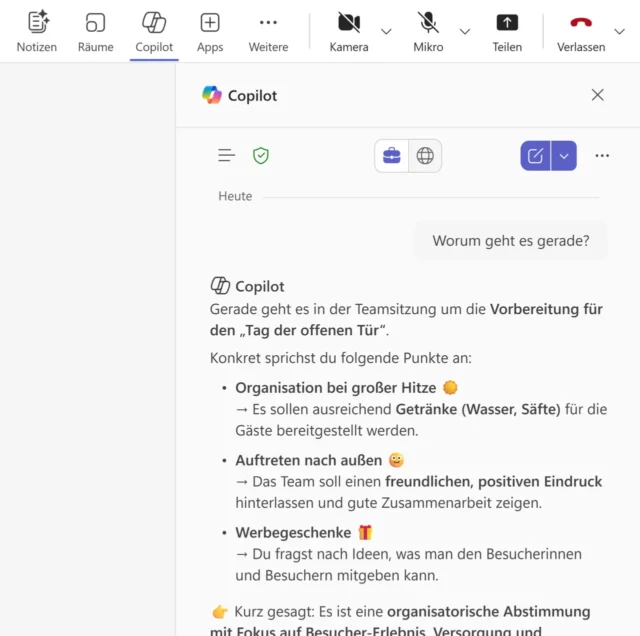Image resolution: width=640 pixels, height=636 pixels.
Task: Expand leave options chevron
Action: [x=619, y=31]
